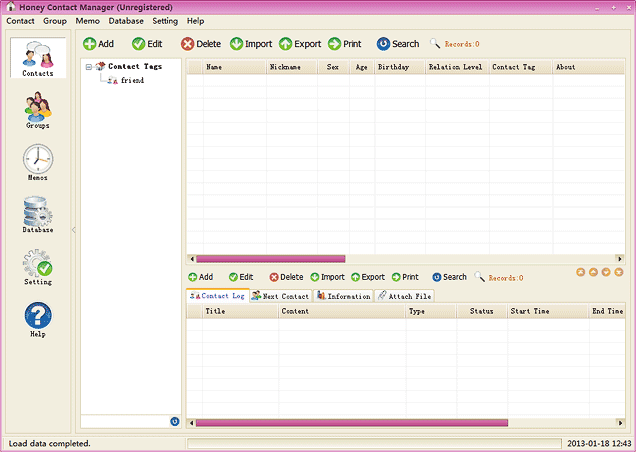Open the Help menu

196,21
